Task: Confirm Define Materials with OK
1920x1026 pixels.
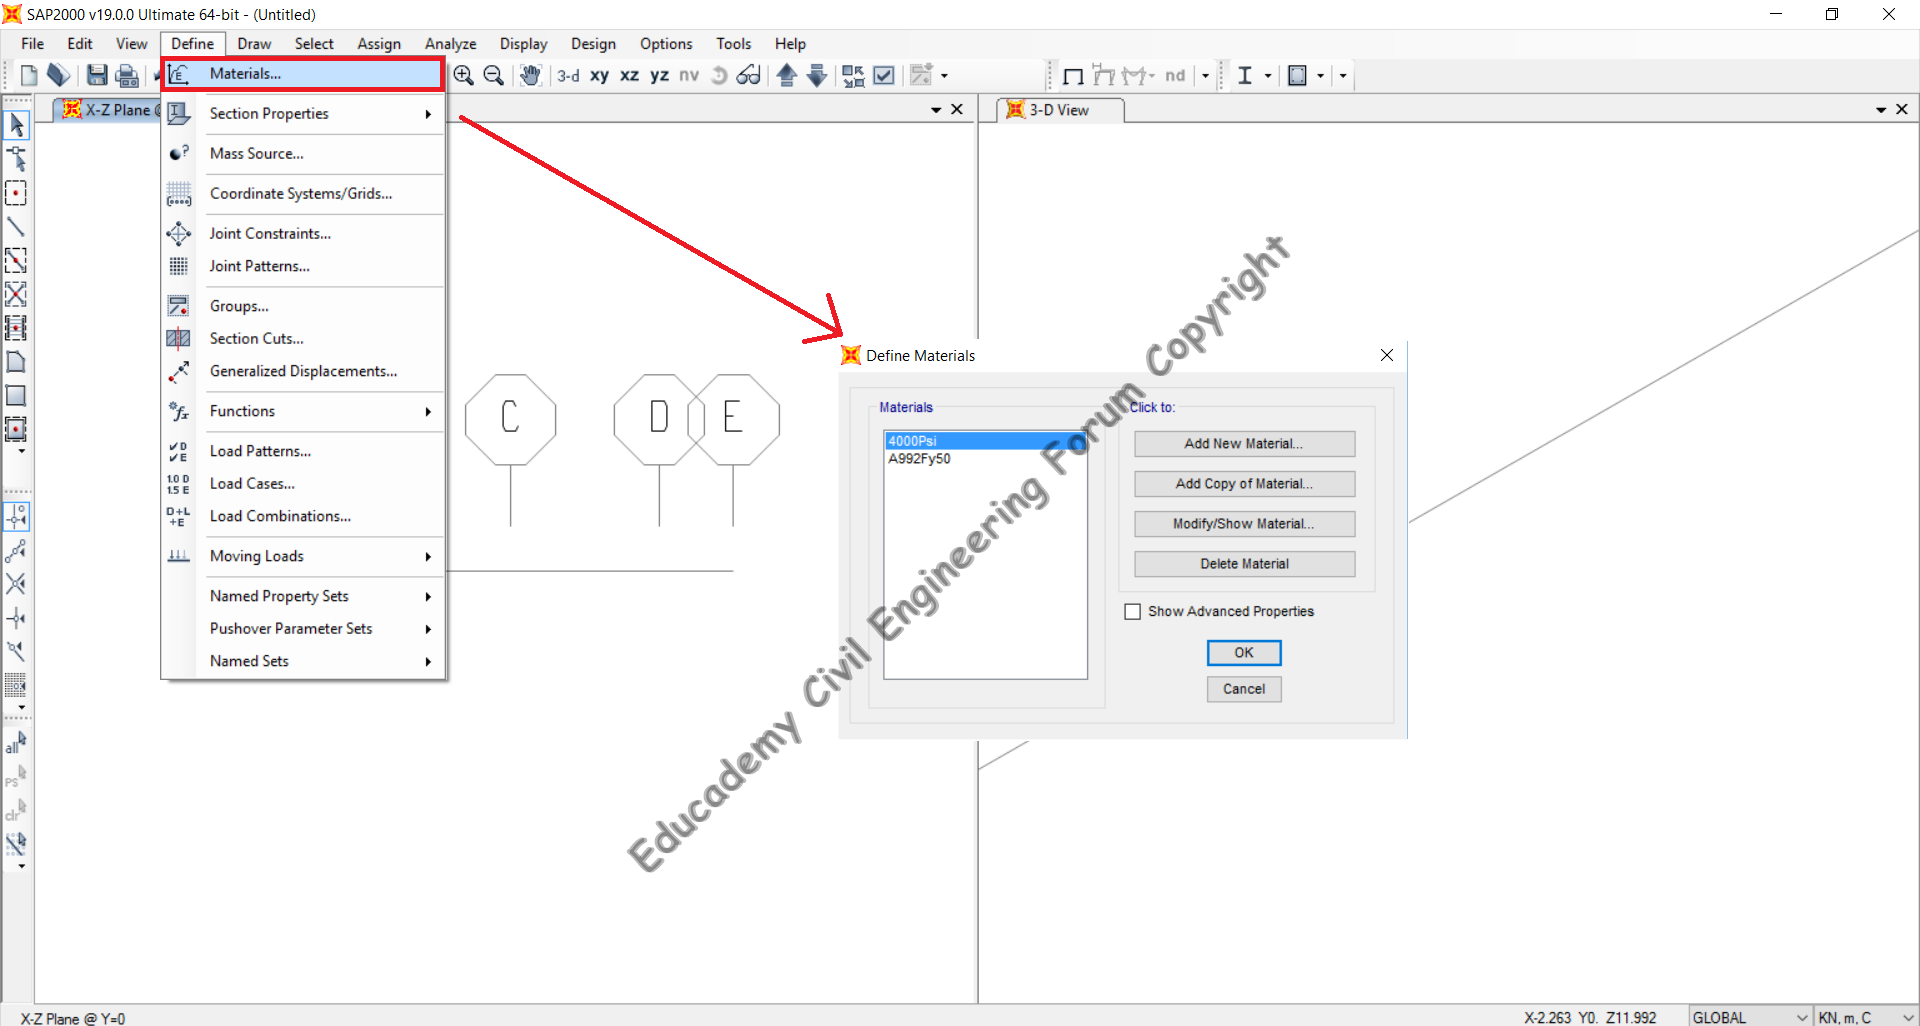Action: [1244, 653]
